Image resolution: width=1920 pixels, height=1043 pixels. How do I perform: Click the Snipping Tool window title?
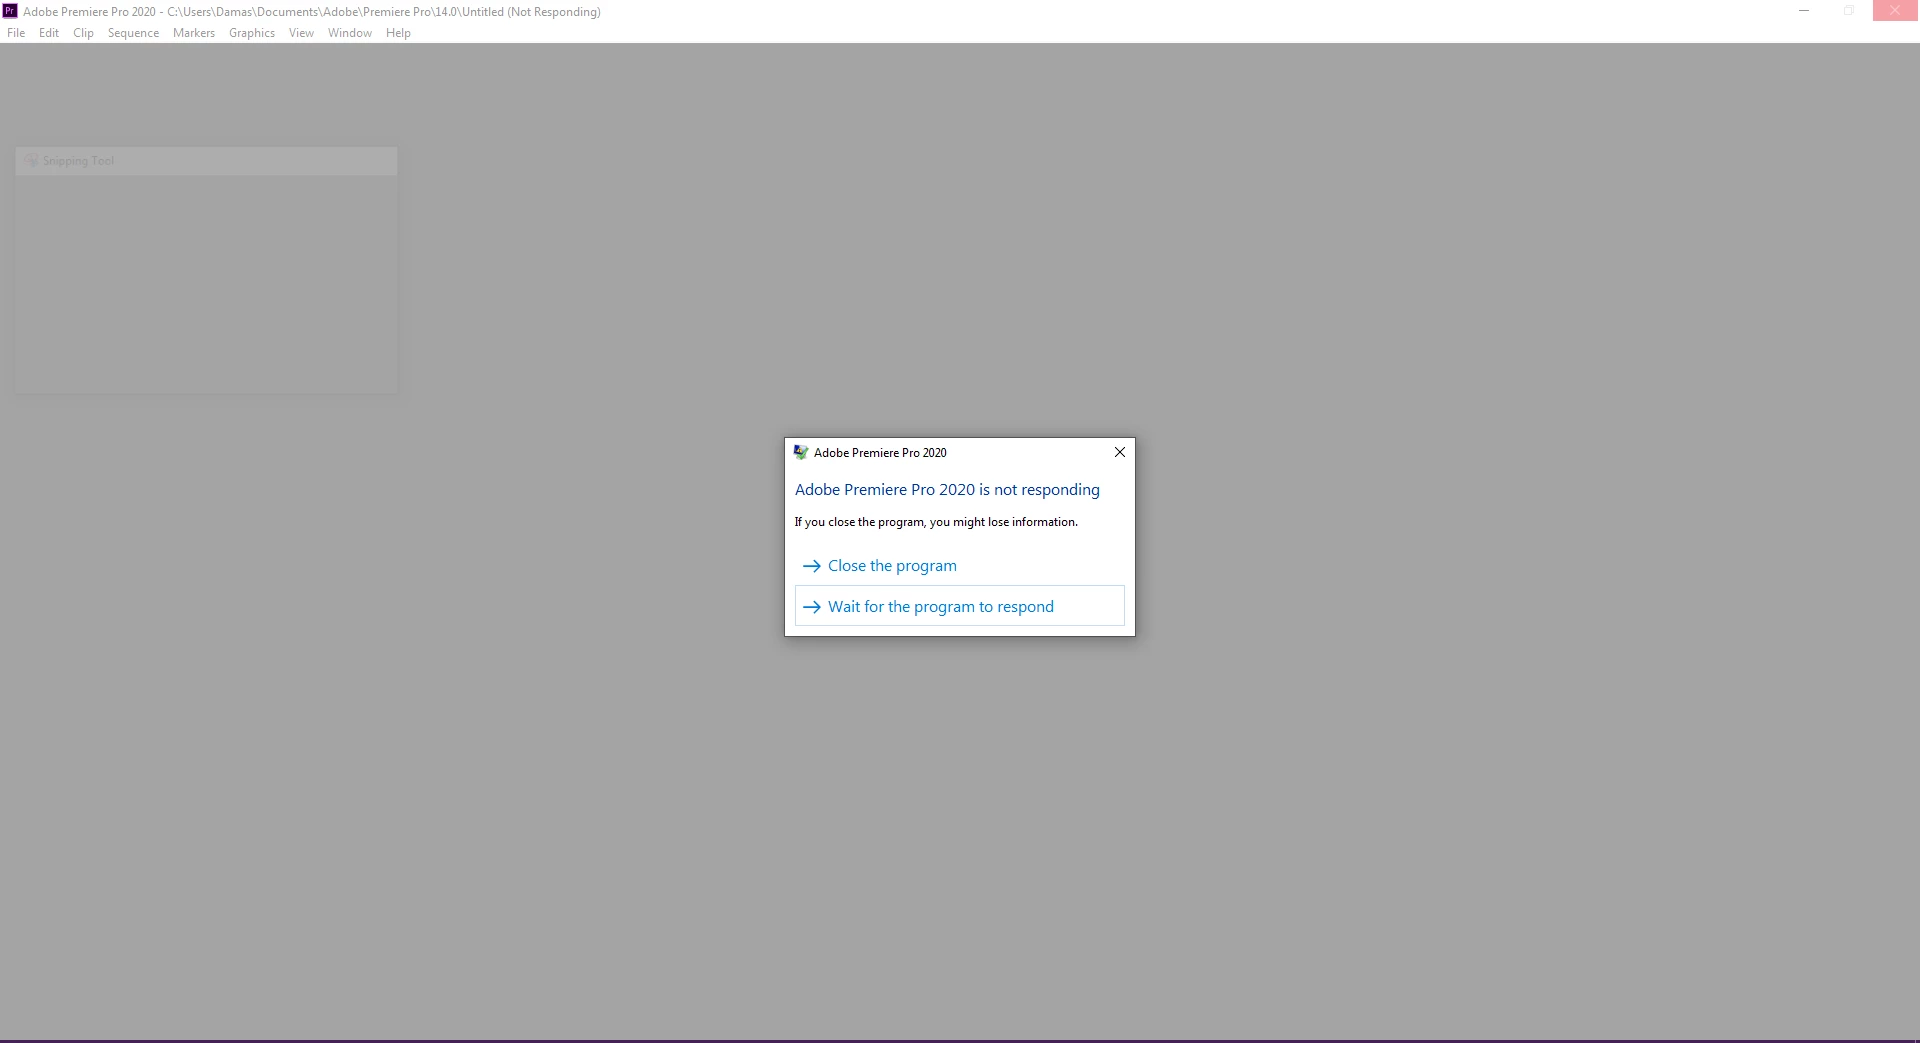78,161
